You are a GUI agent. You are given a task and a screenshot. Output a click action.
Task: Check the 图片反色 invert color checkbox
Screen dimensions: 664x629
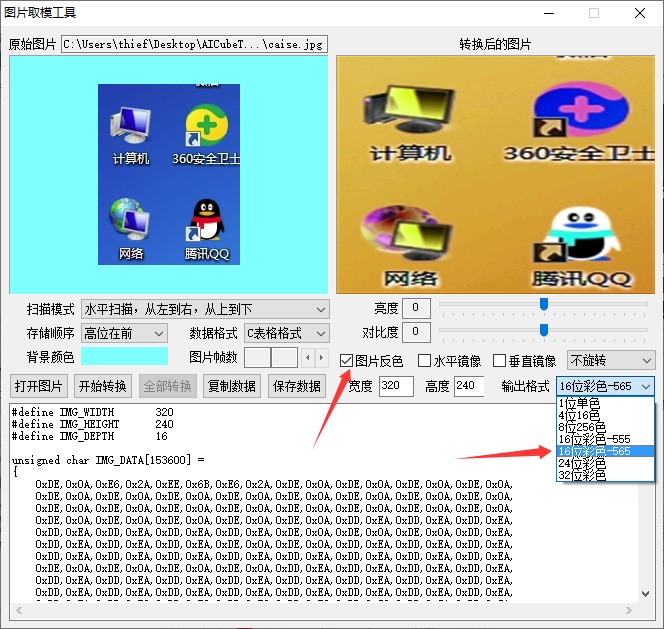tap(346, 361)
